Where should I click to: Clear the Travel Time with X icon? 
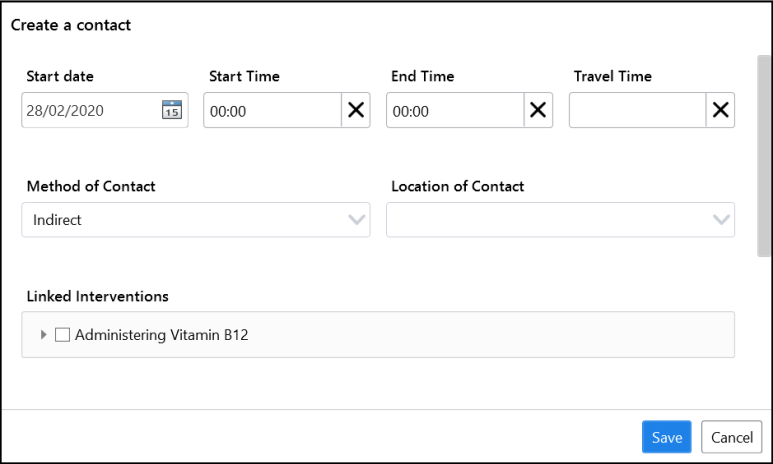point(720,110)
